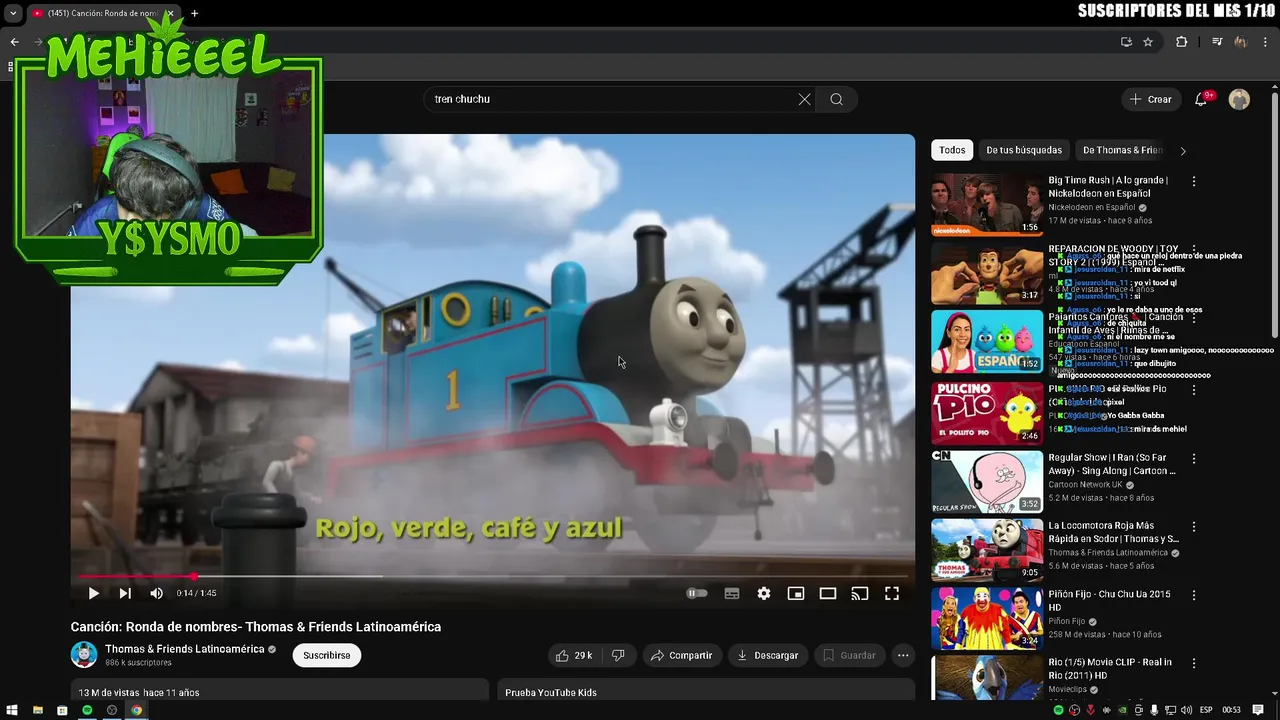Subscribe with the Suscribirse button
The image size is (1280, 720).
tap(327, 655)
